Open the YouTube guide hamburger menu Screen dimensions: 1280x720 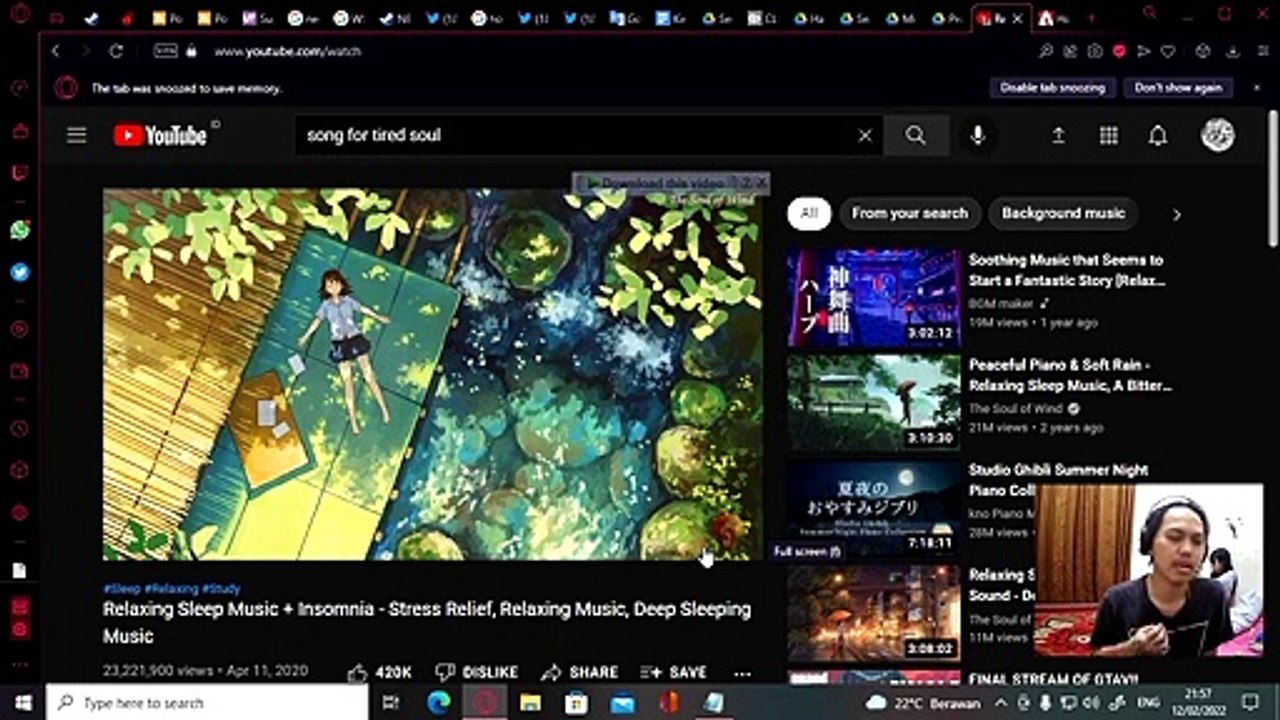[x=77, y=135]
